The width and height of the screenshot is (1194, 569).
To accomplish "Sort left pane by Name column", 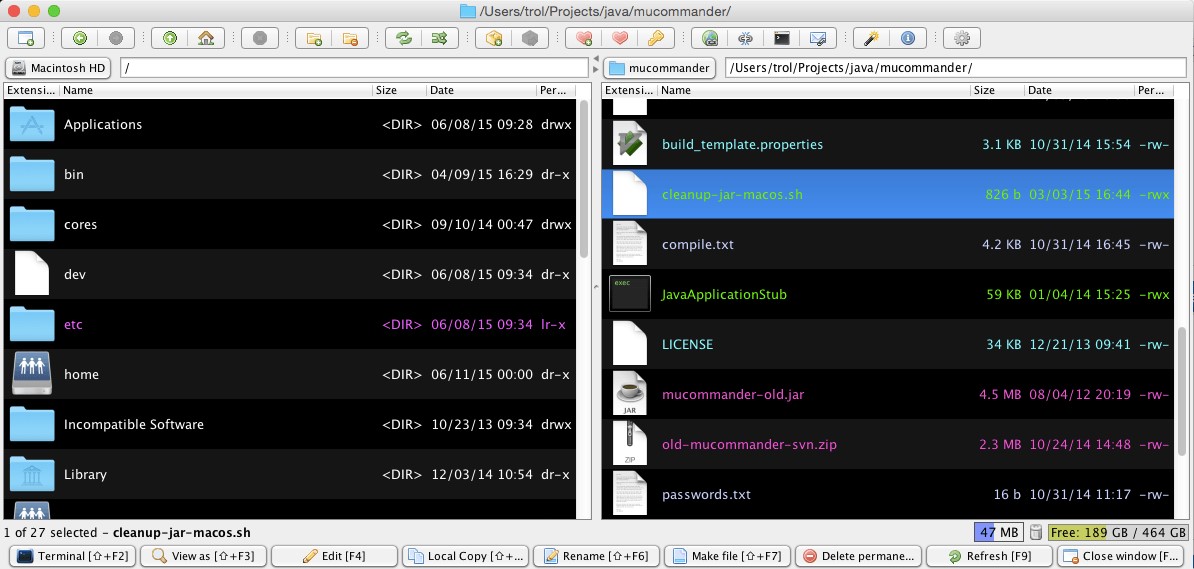I will [215, 90].
